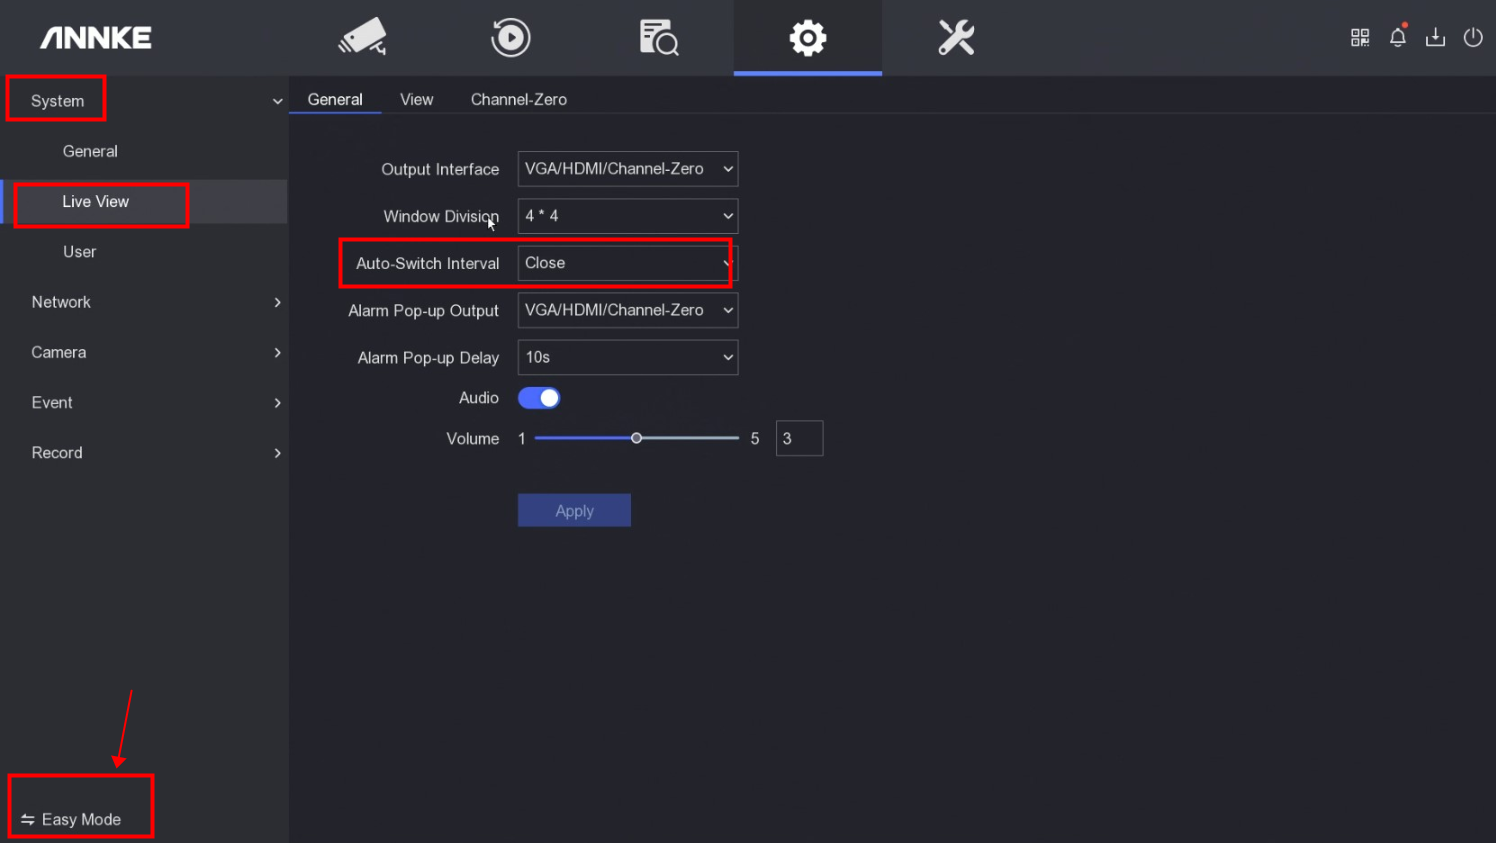The height and width of the screenshot is (843, 1496).
Task: Click the Volume value input field
Action: pos(799,438)
